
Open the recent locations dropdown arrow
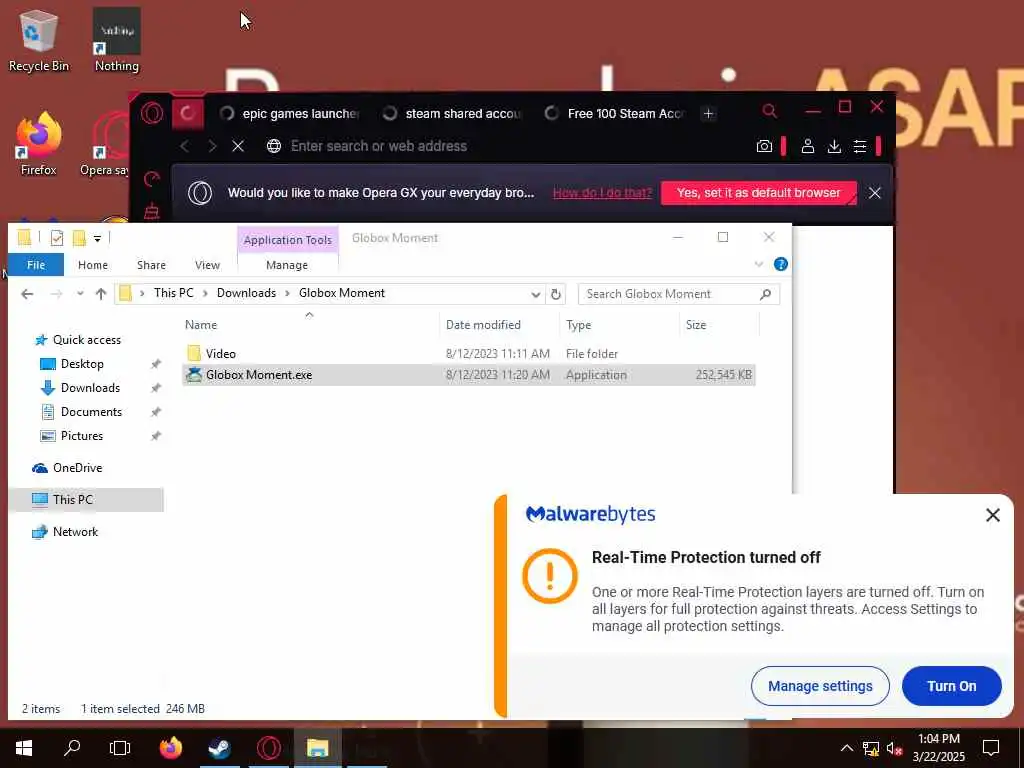(x=80, y=294)
